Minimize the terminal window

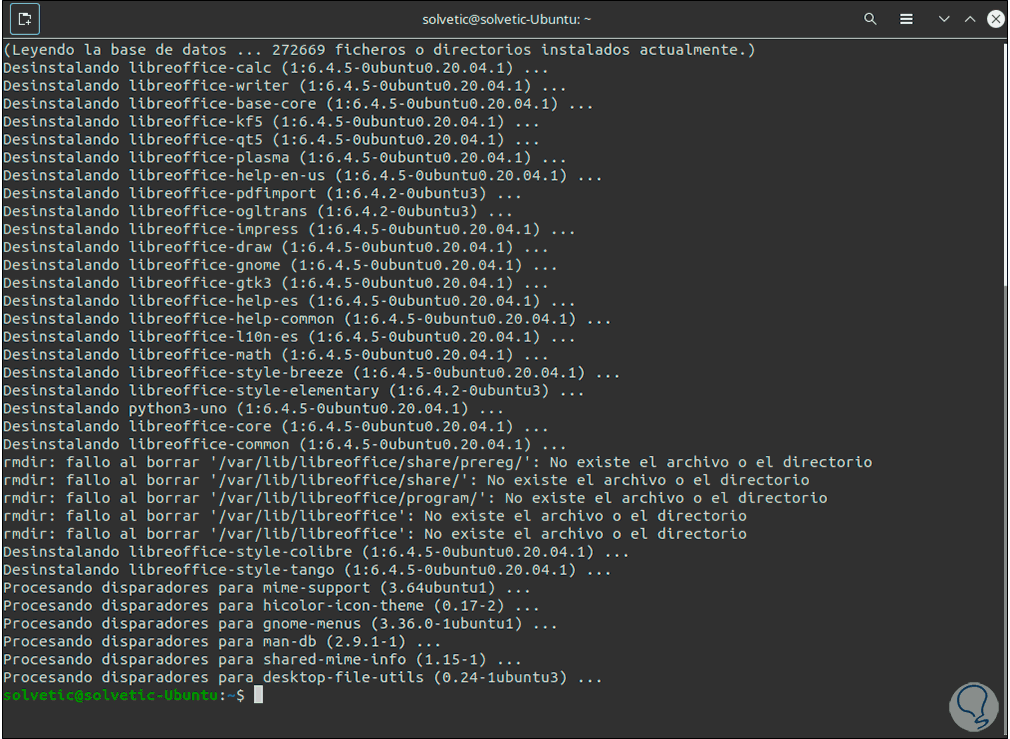click(943, 19)
